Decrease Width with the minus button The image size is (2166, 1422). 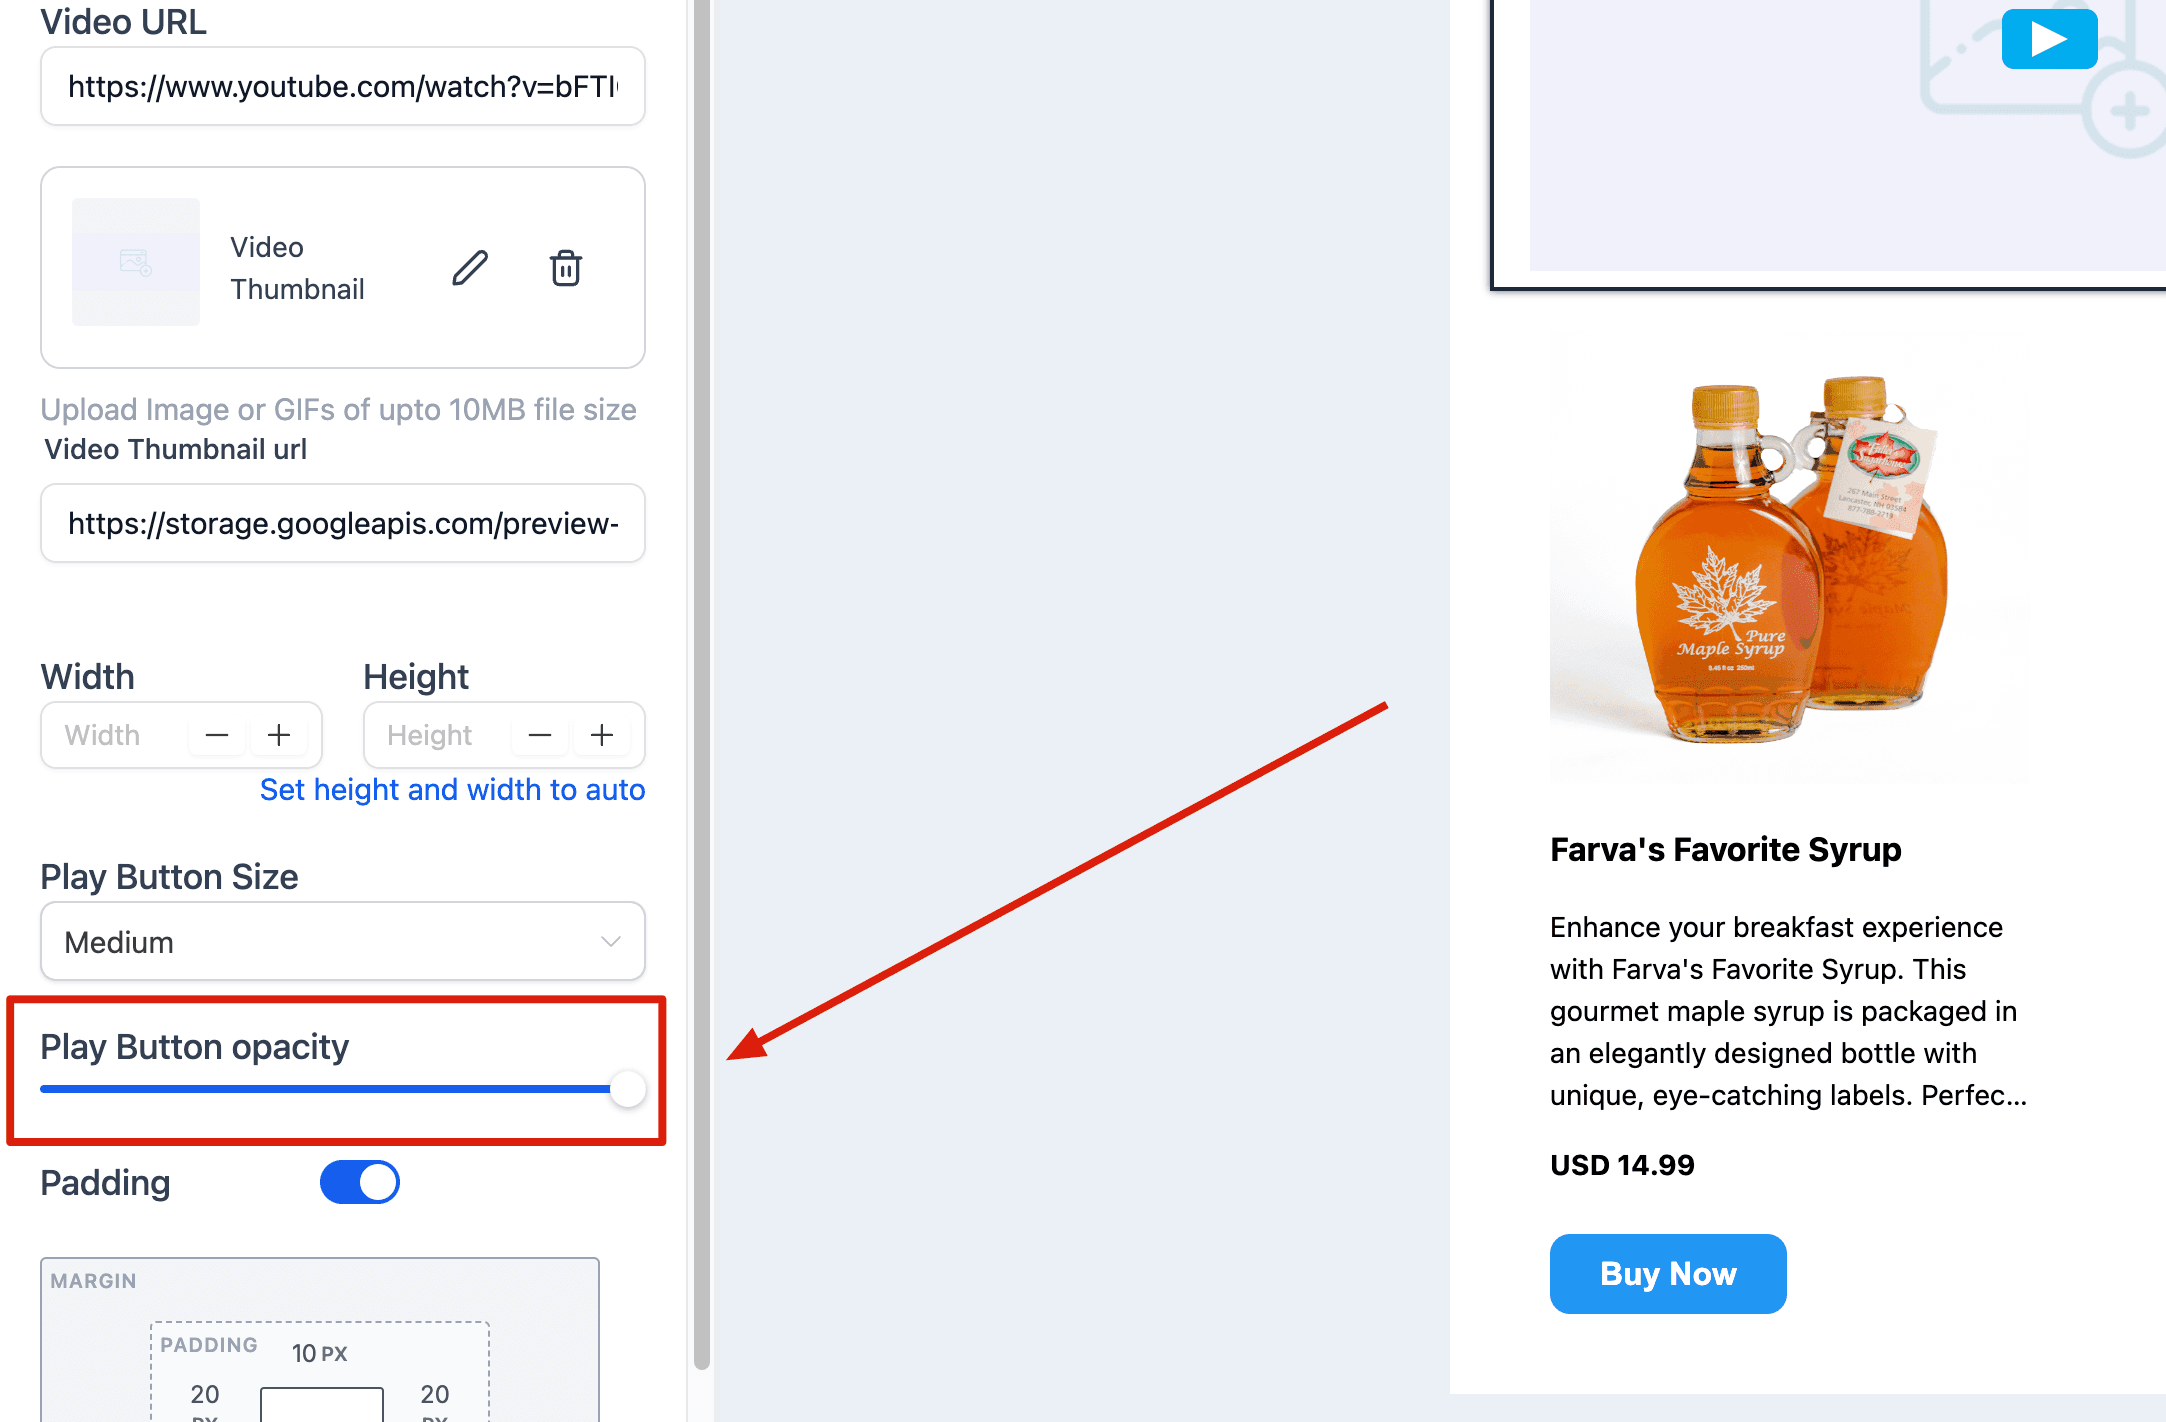click(x=217, y=735)
